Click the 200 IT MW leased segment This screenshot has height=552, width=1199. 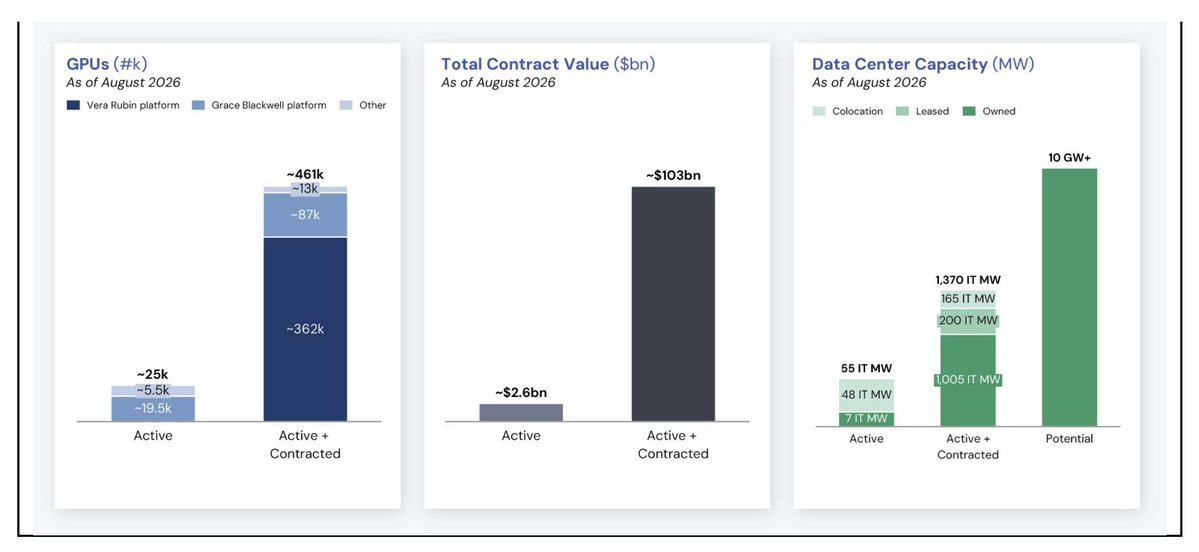coord(968,321)
